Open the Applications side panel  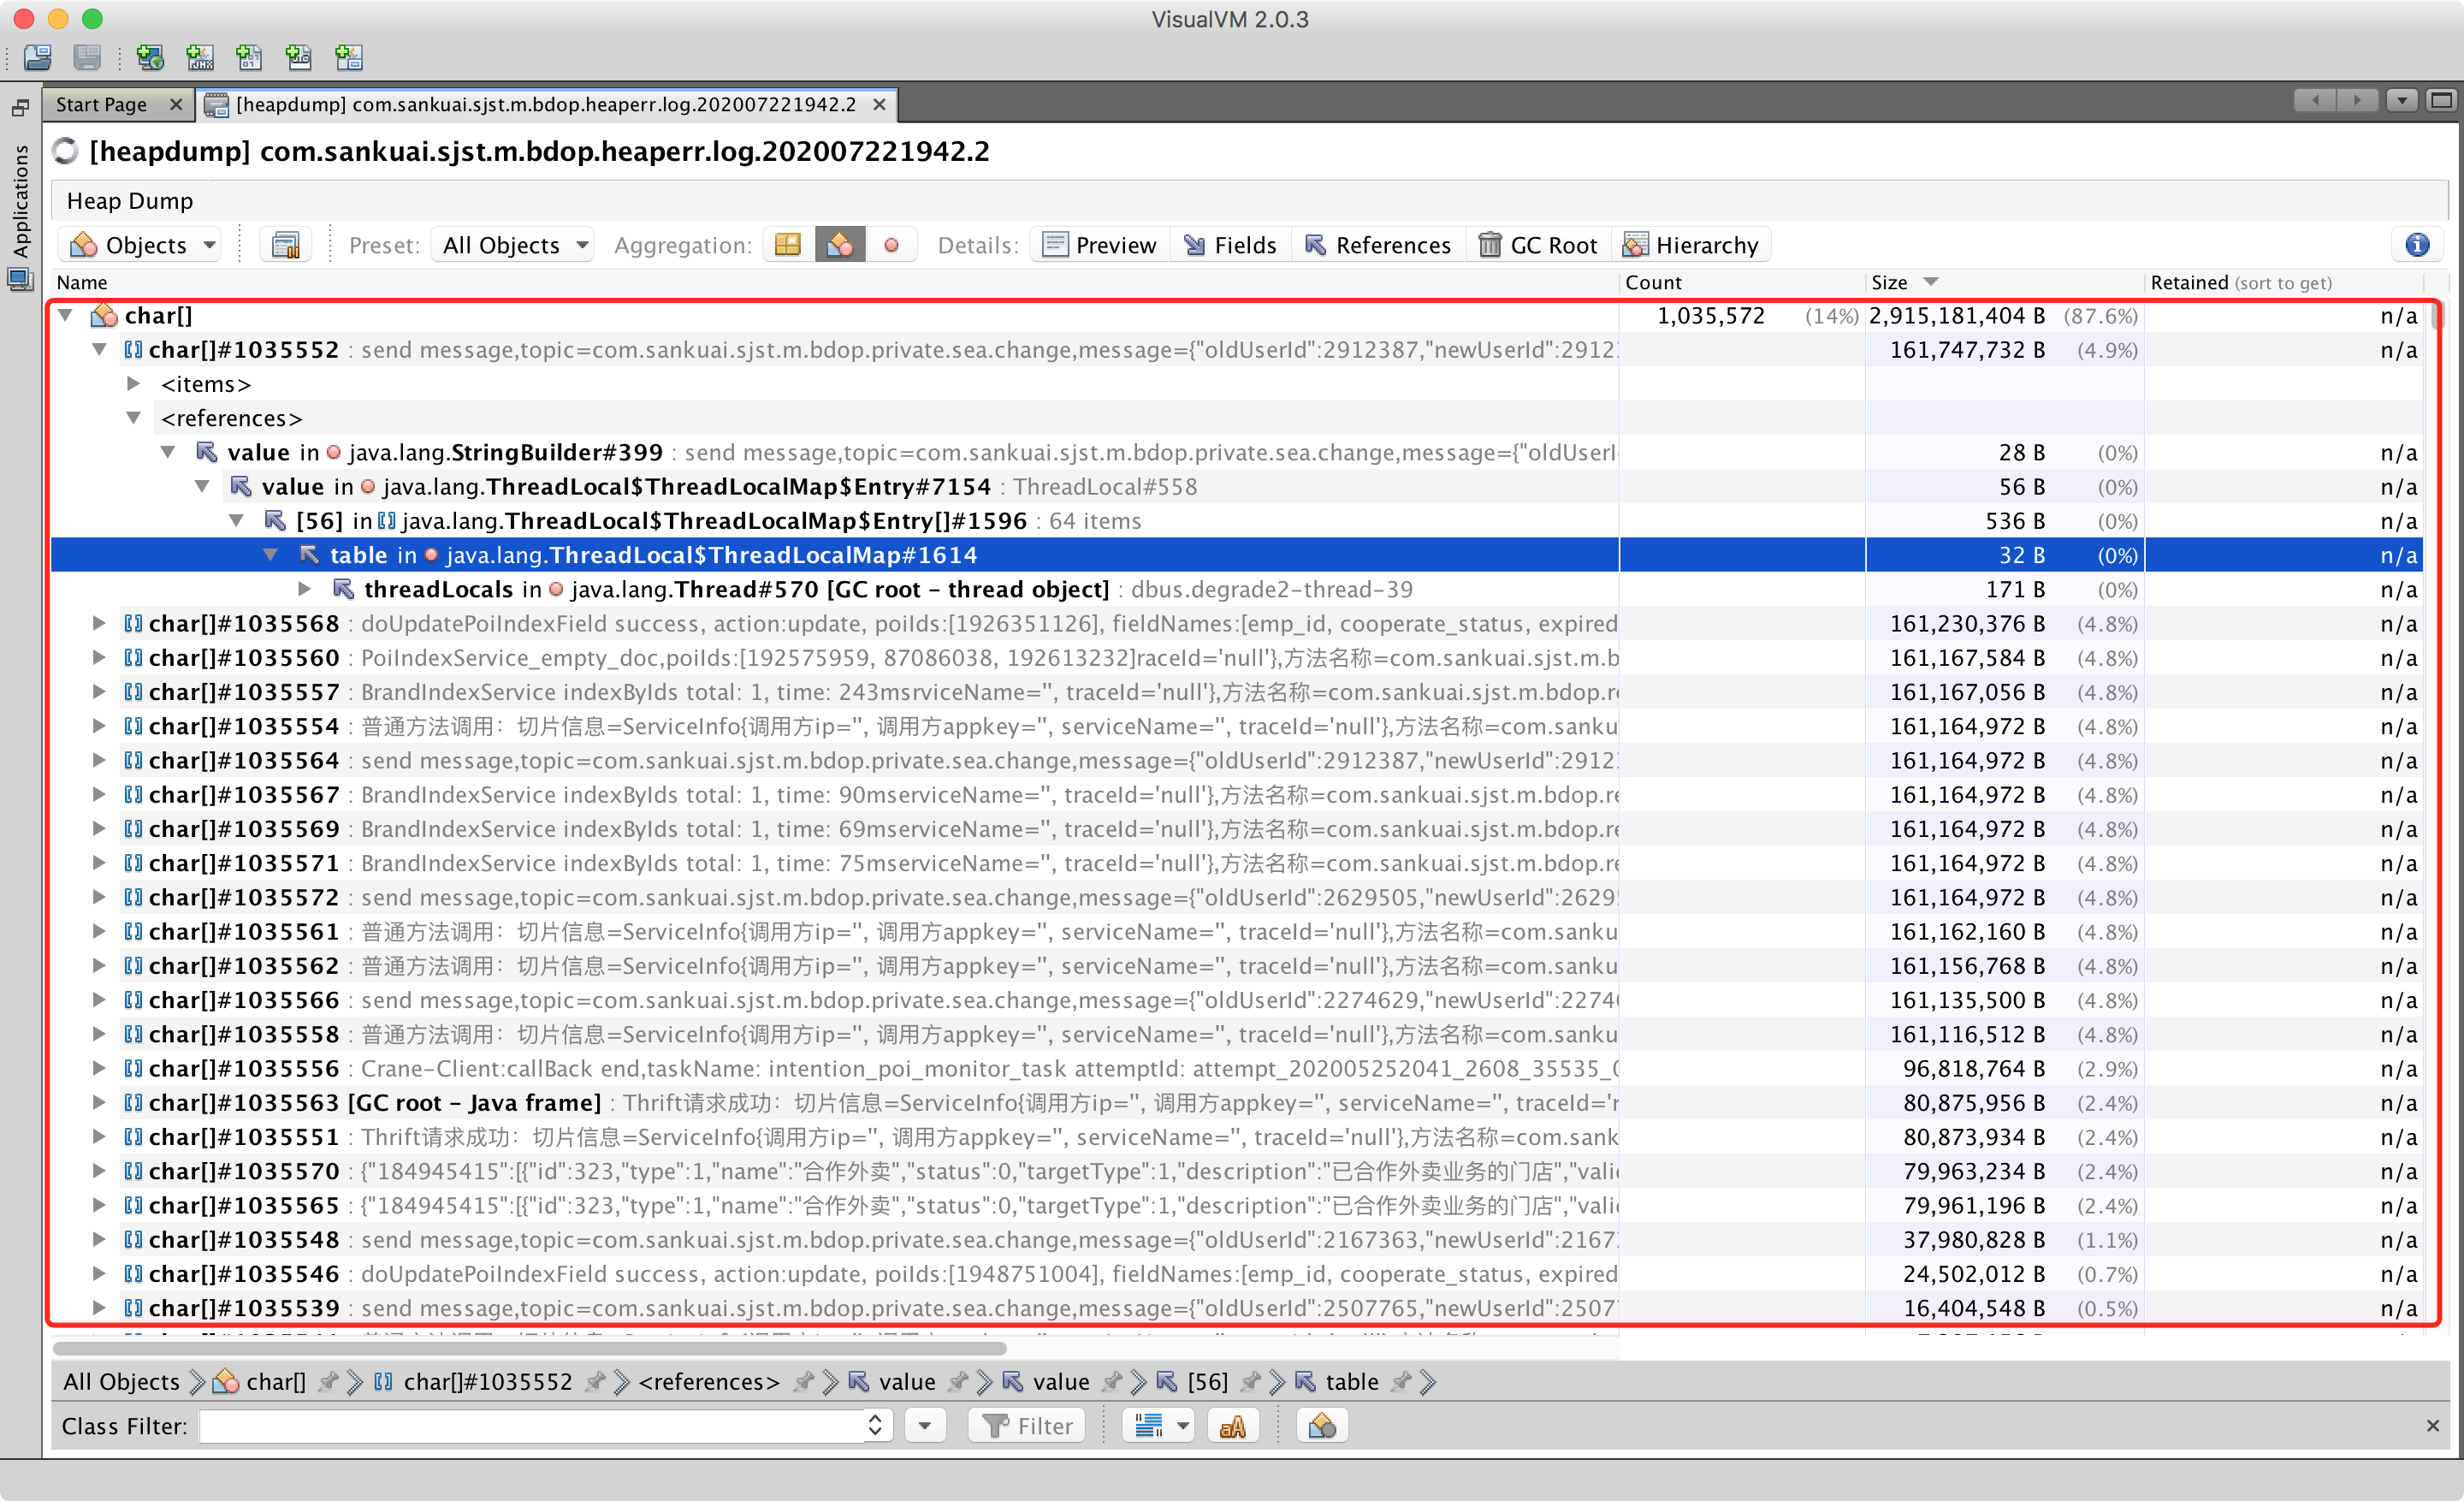[x=20, y=200]
